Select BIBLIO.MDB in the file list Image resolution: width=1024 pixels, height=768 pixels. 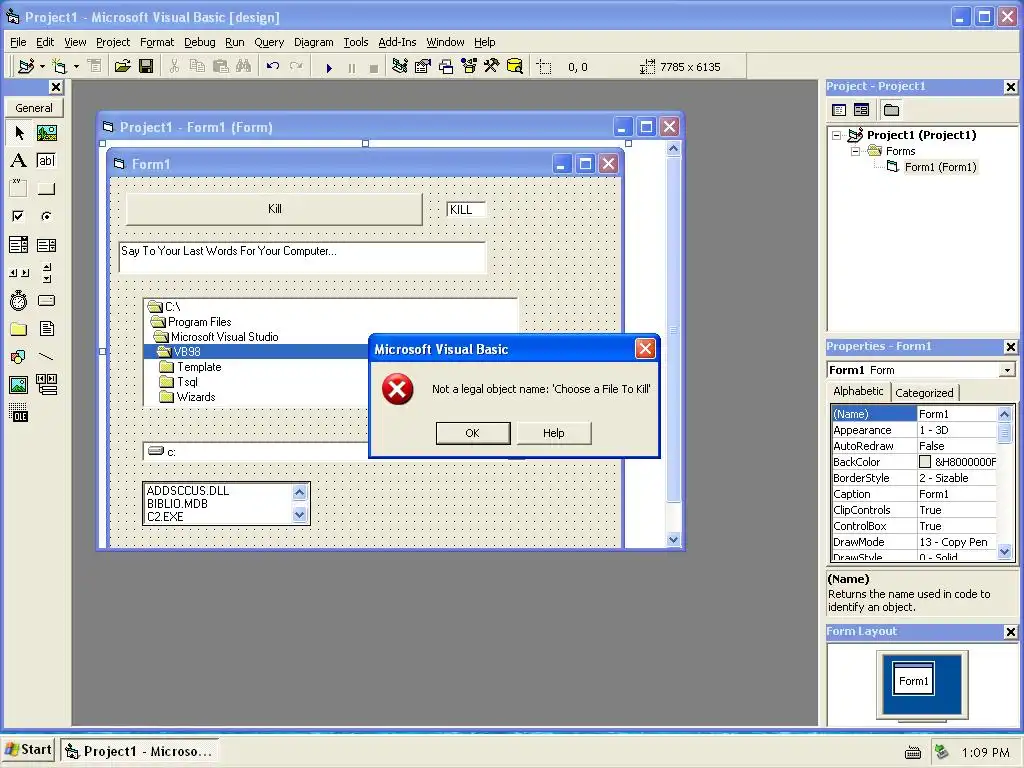click(x=178, y=504)
